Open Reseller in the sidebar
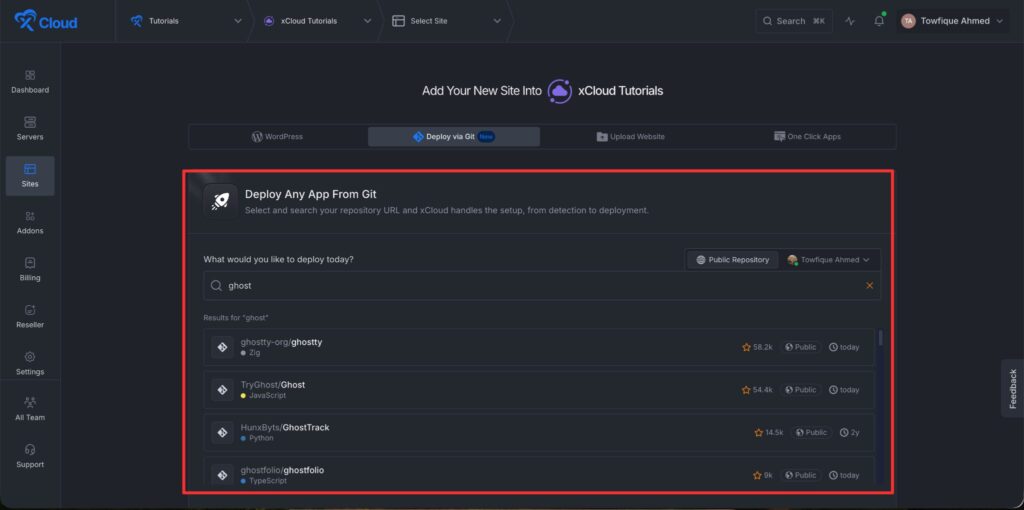1024x510 pixels. 30,317
